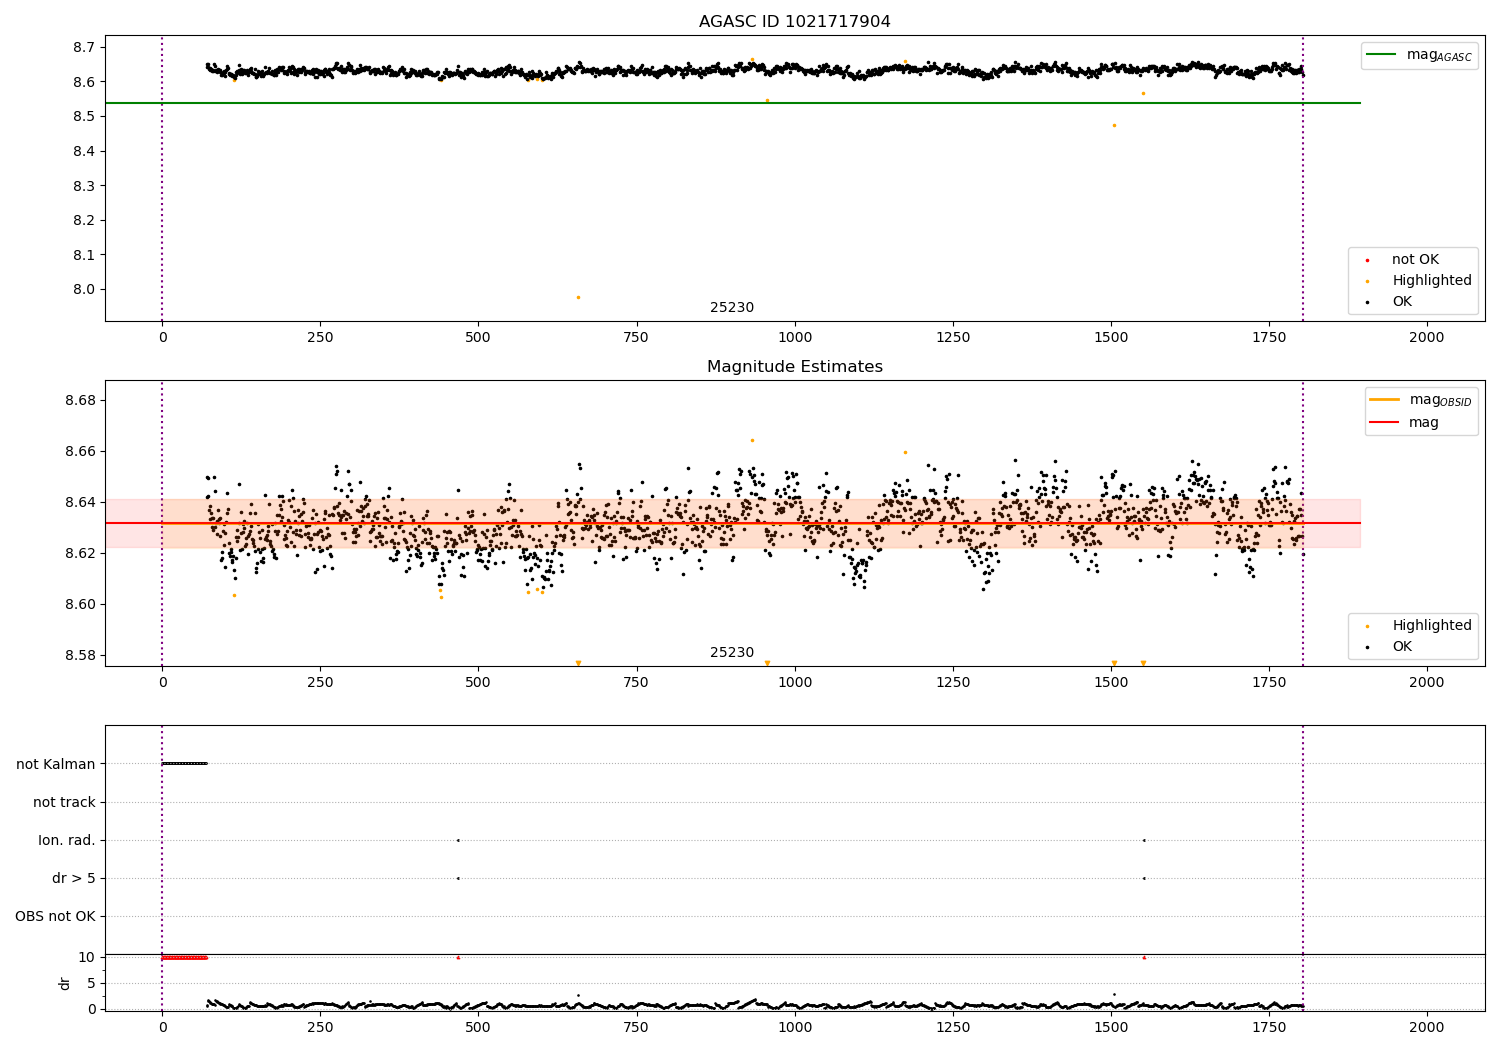The width and height of the screenshot is (1500, 1050).
Task: Click the 'Magnitude Estimates' subplot title
Action: [794, 367]
